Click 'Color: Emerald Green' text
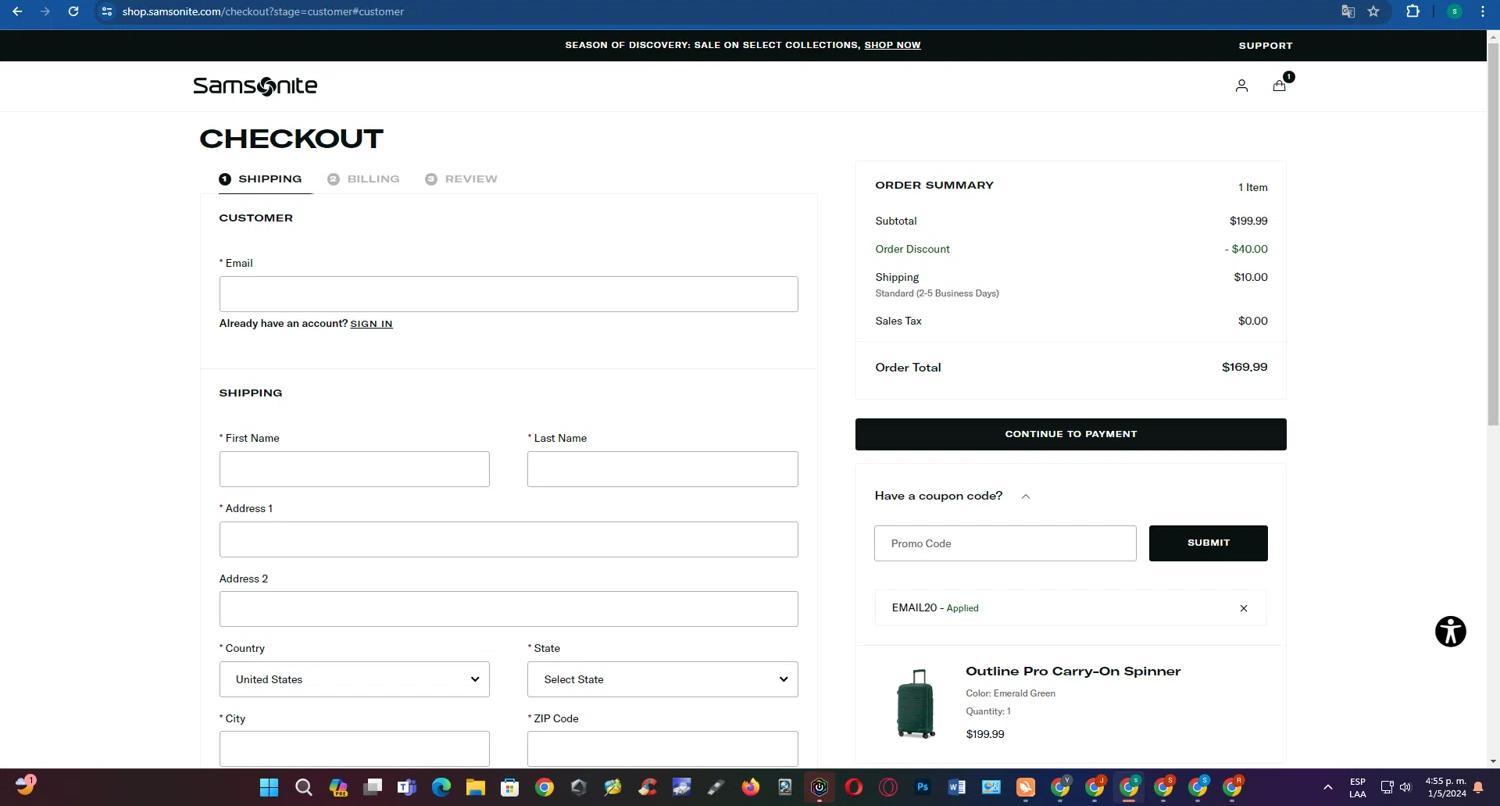This screenshot has width=1500, height=806. (1010, 693)
